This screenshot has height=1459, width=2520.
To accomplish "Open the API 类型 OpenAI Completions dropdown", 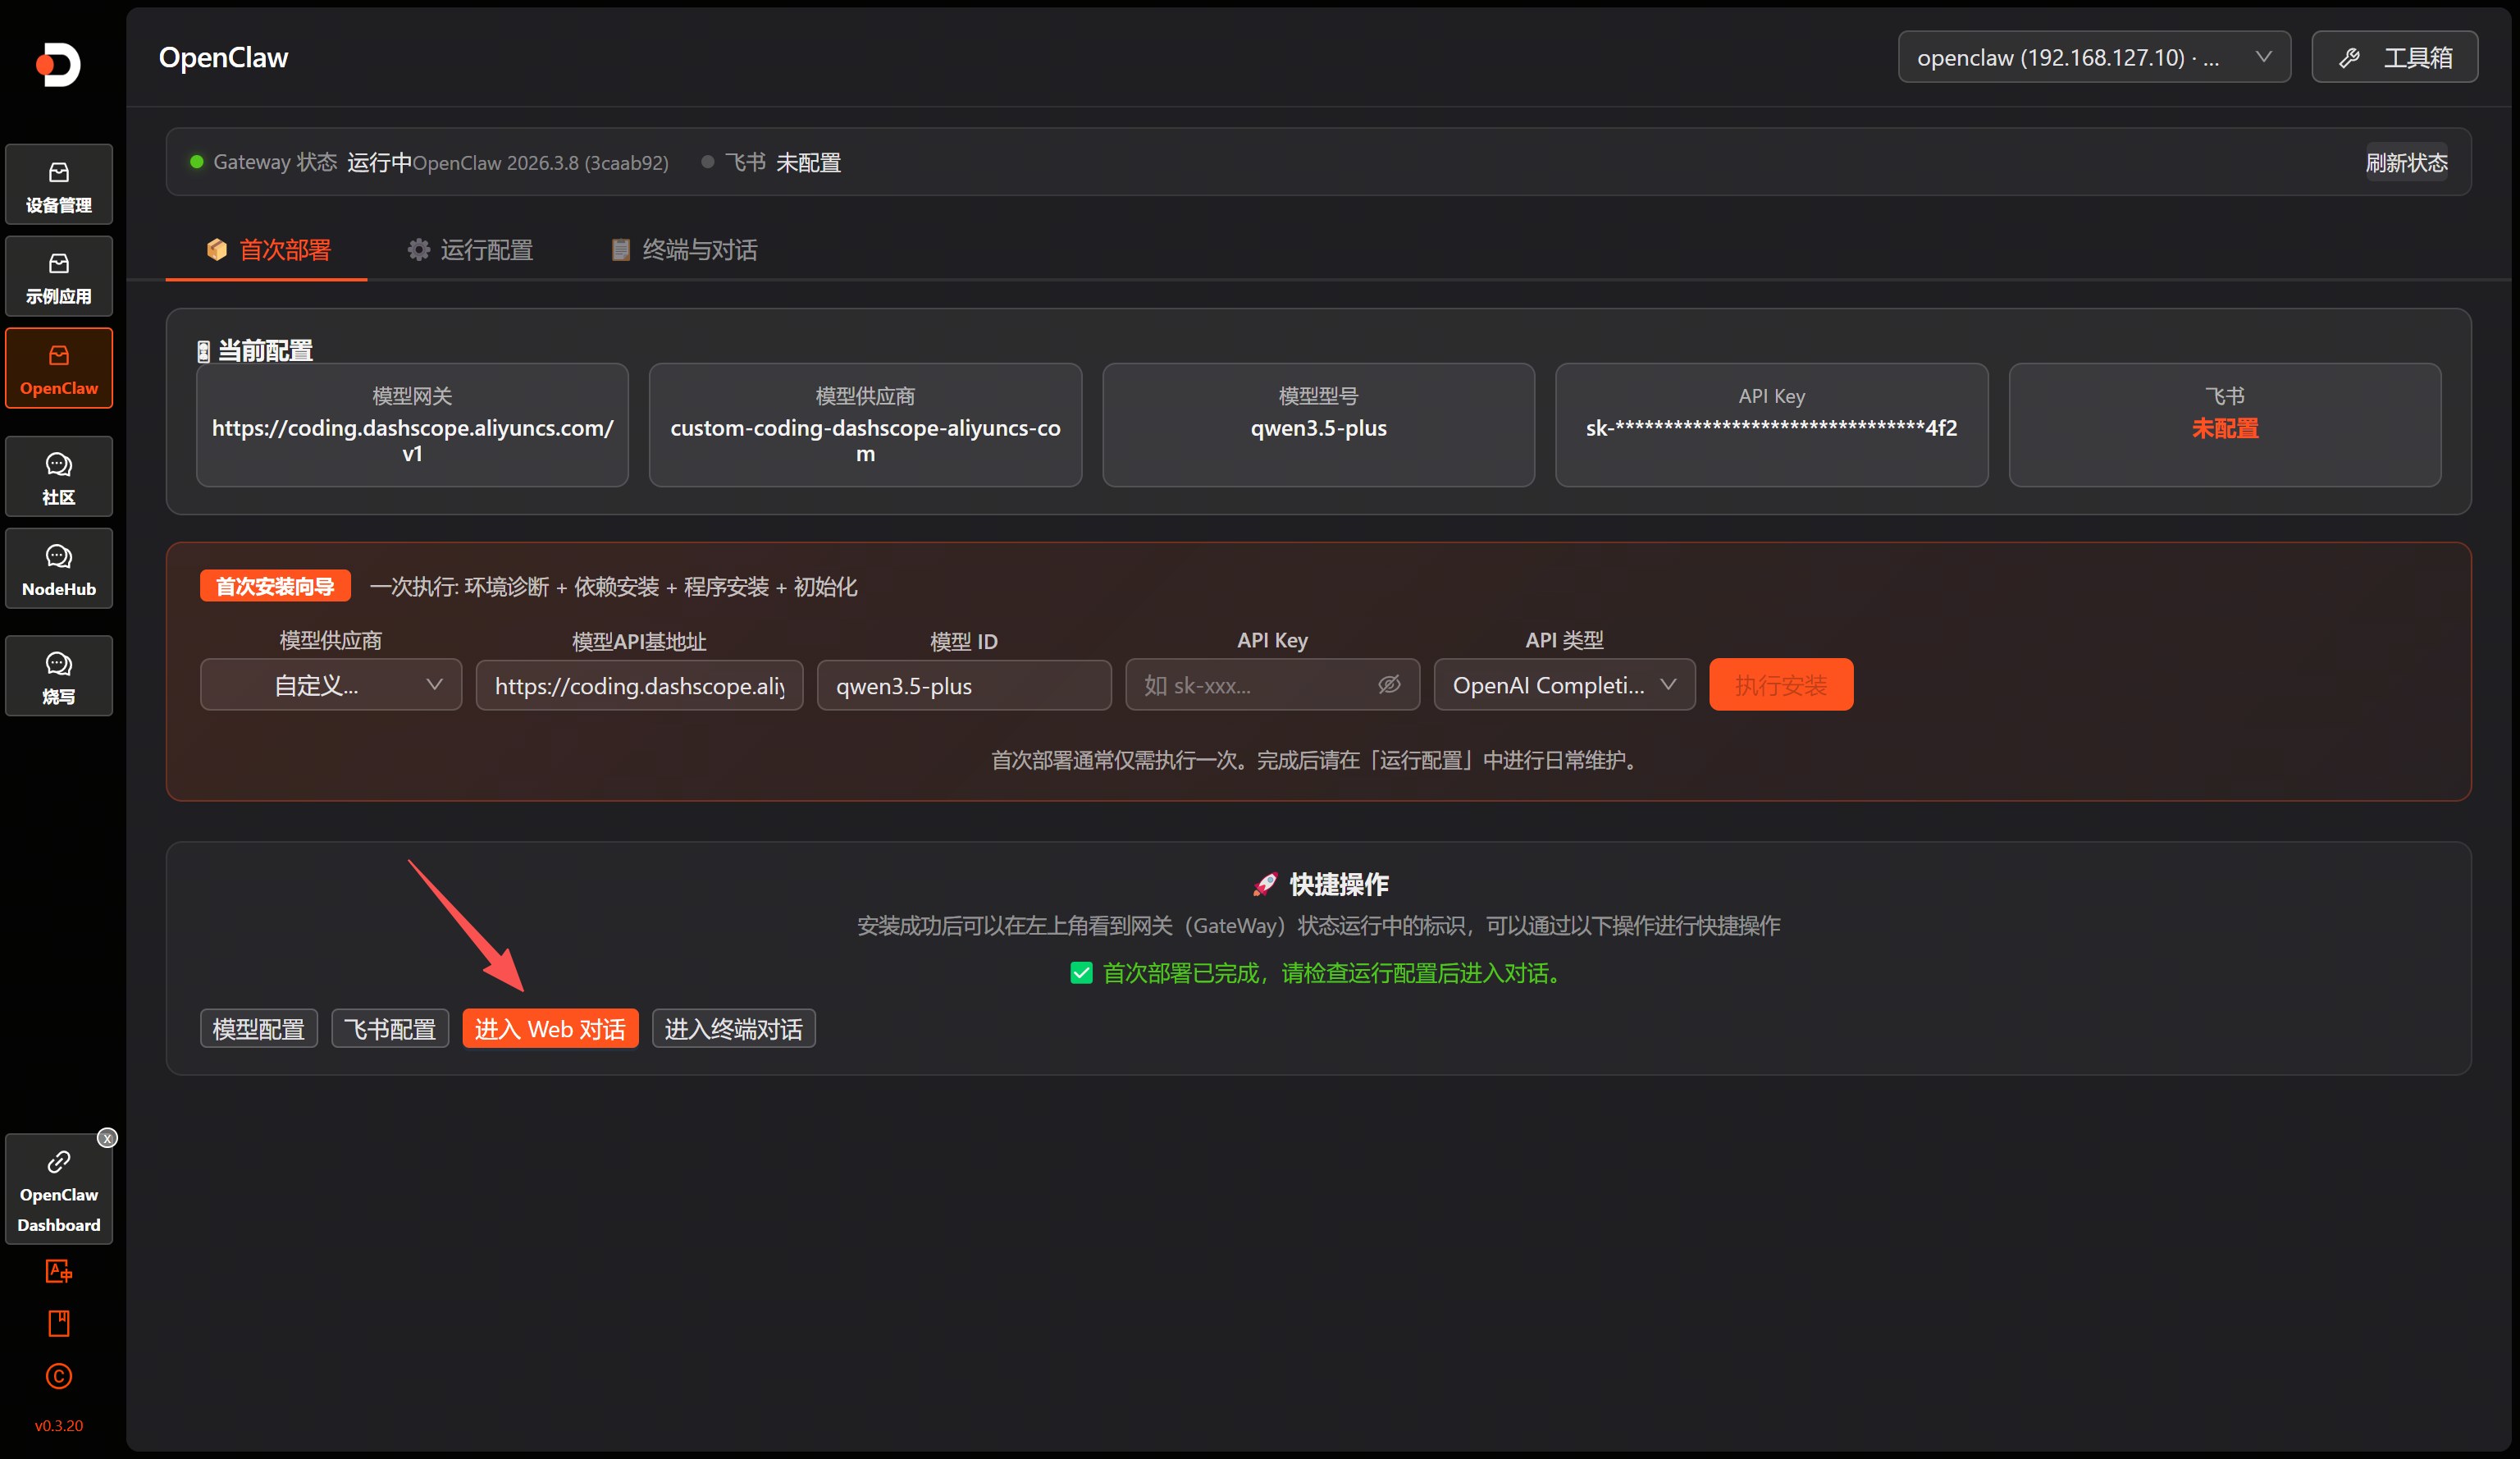I will tap(1564, 685).
